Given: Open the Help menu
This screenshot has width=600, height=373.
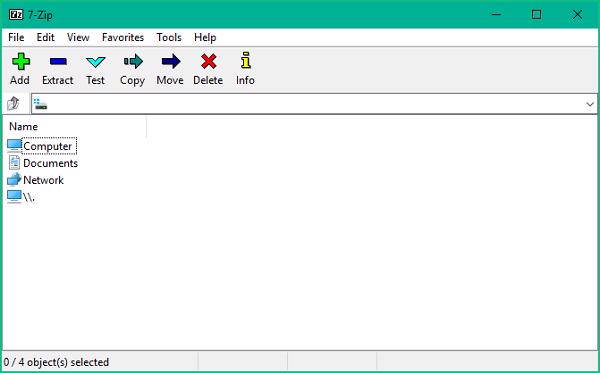Looking at the screenshot, I should coord(205,37).
